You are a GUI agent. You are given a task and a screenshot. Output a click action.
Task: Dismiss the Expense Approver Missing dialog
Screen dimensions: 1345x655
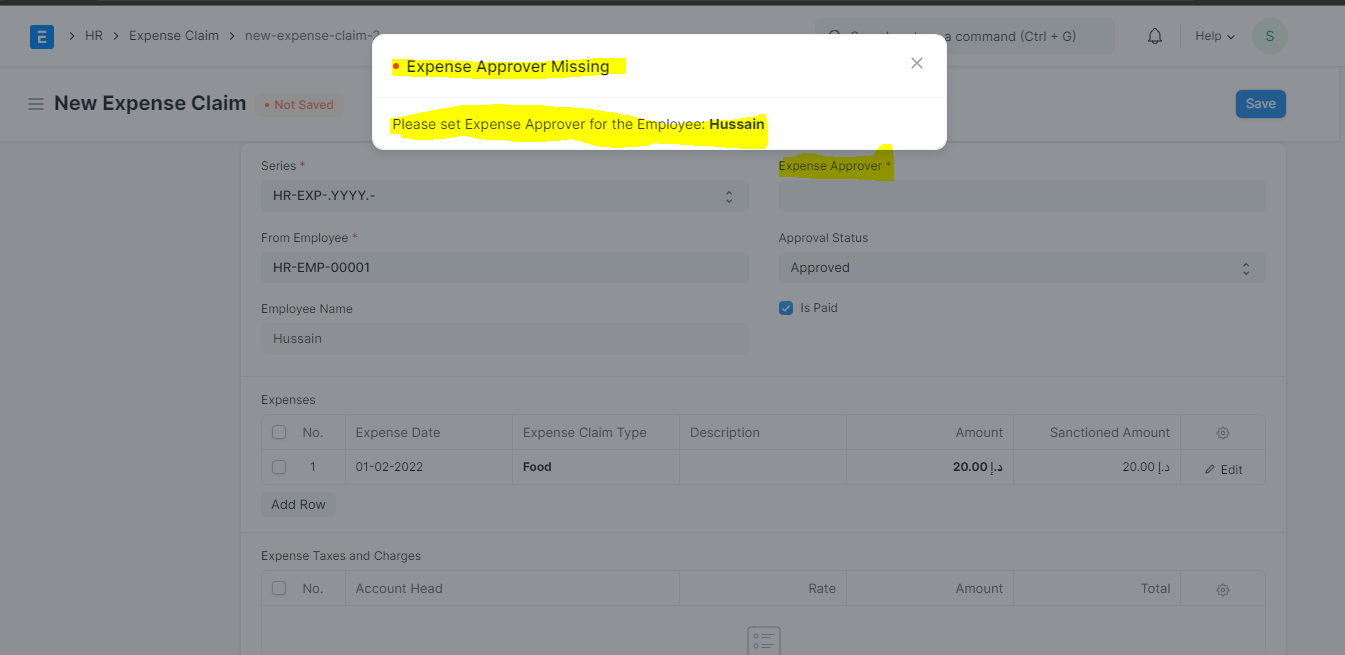tap(916, 62)
